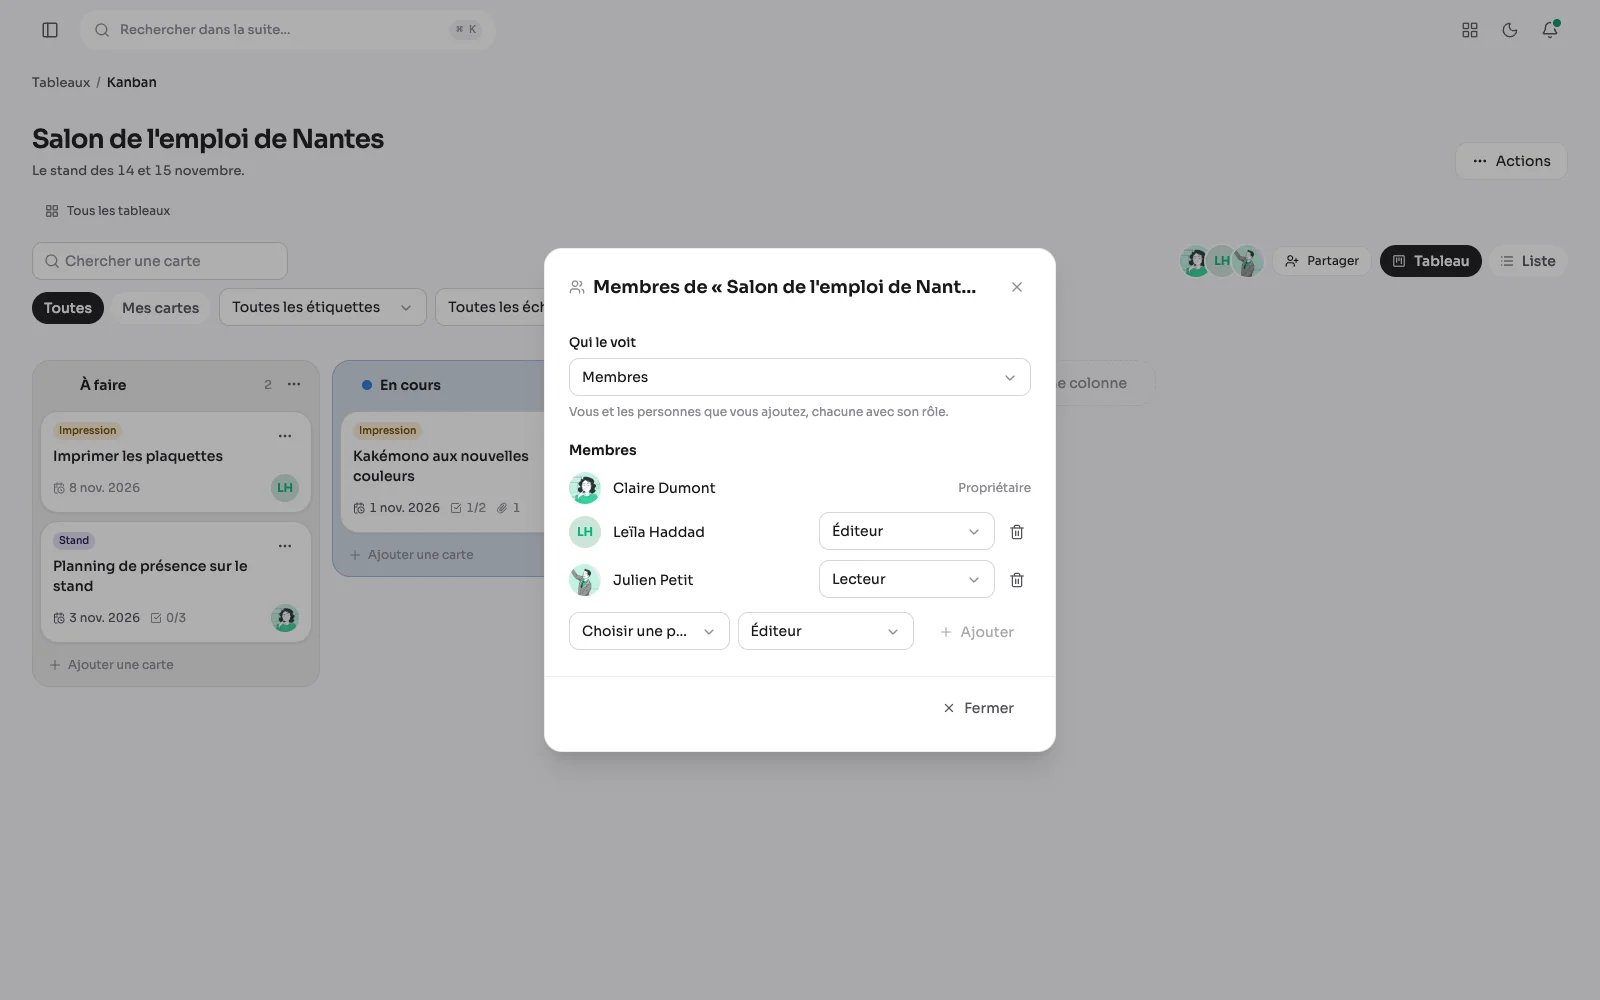Viewport: 1600px width, 1000px height.
Task: Click LH avatar on Imprimer les plaquettes card
Action: (x=285, y=488)
